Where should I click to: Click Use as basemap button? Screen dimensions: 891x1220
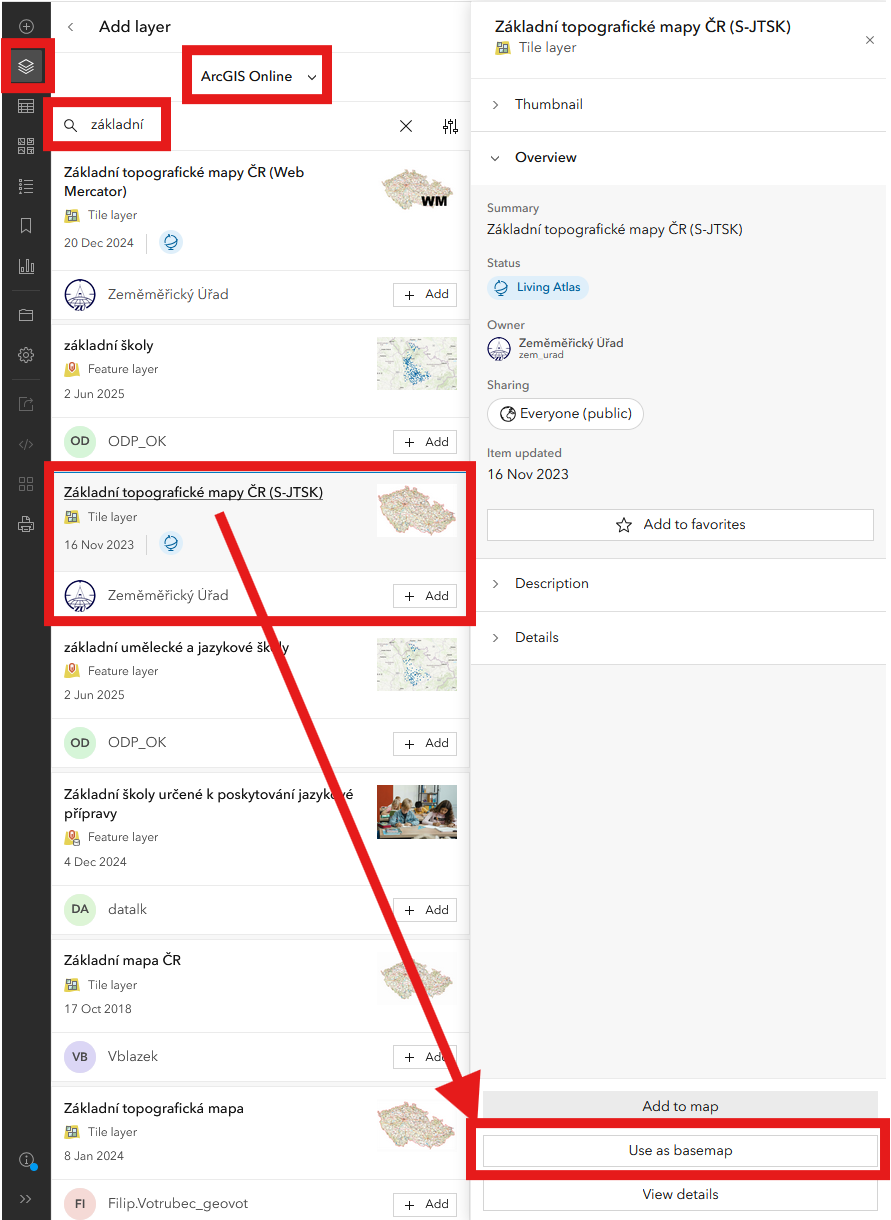tap(680, 1150)
